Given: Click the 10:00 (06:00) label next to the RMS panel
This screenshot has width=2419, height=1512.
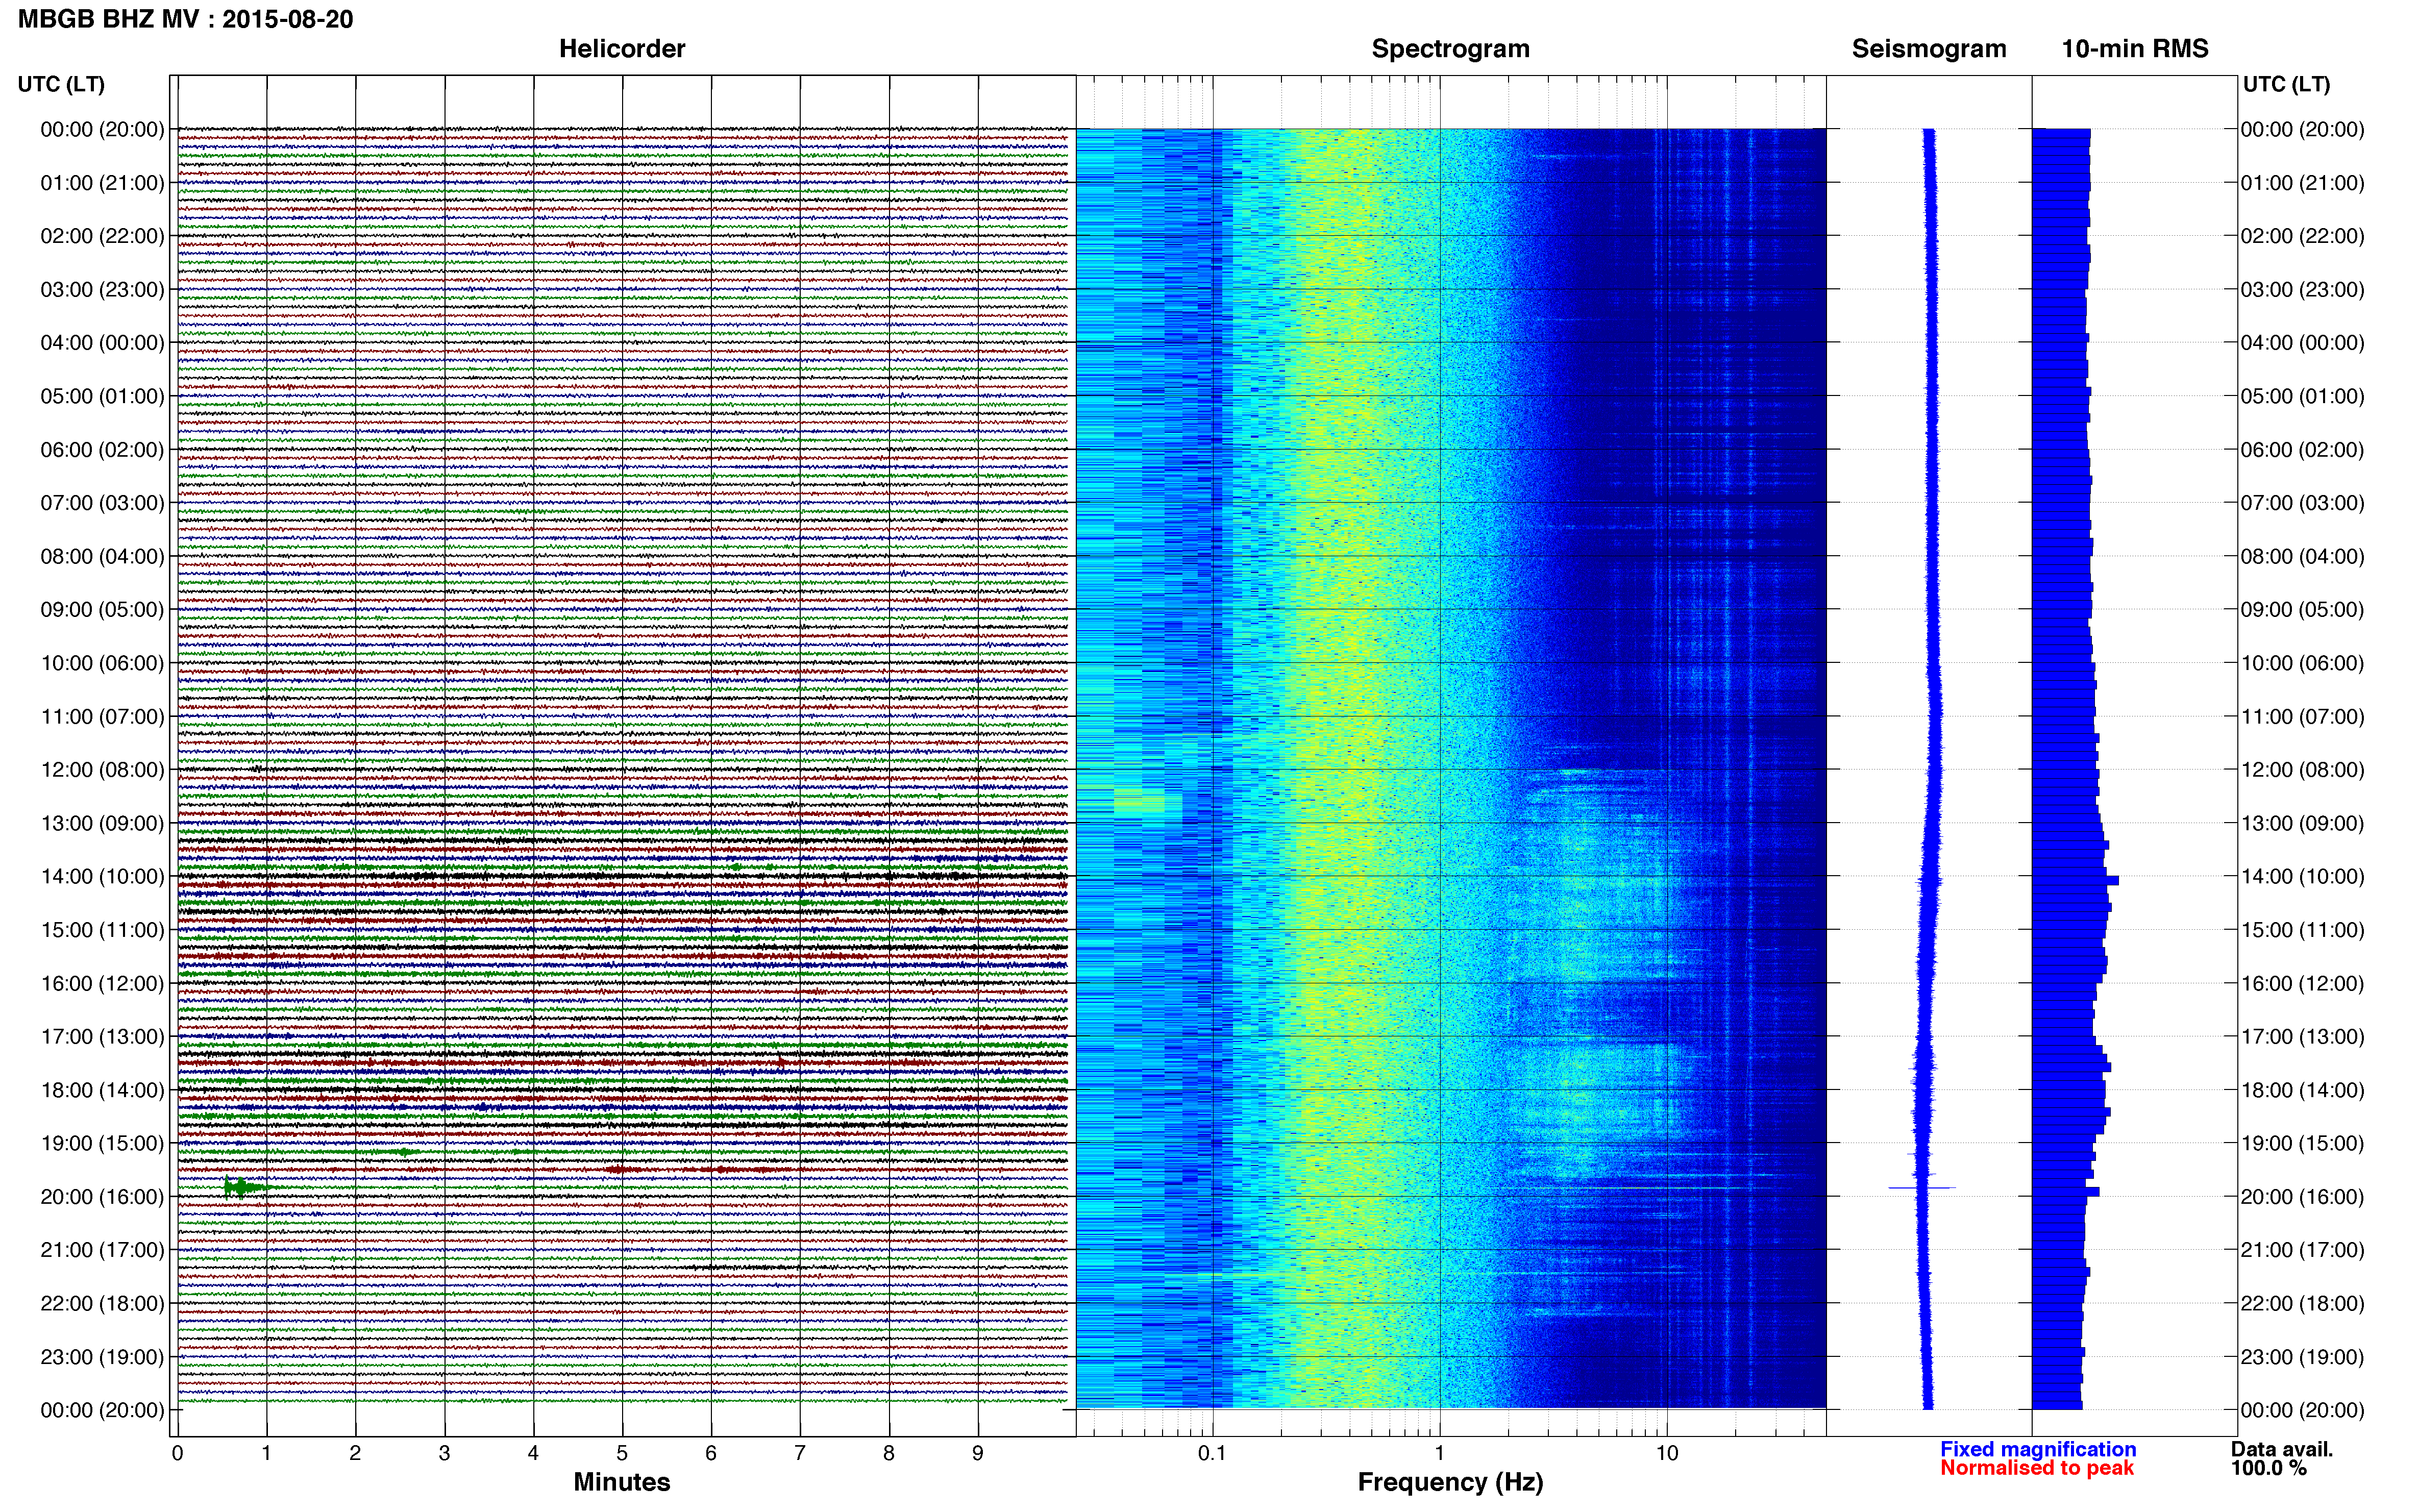Looking at the screenshot, I should tap(2302, 663).
